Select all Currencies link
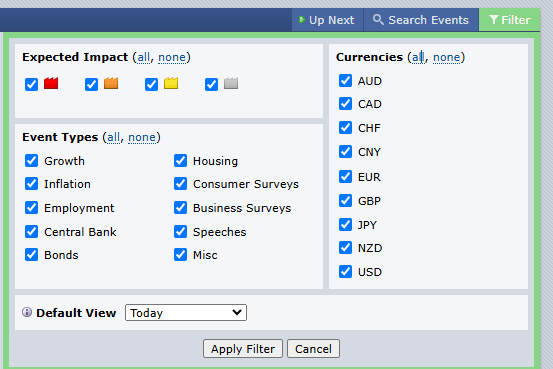This screenshot has height=369, width=553. (418, 57)
